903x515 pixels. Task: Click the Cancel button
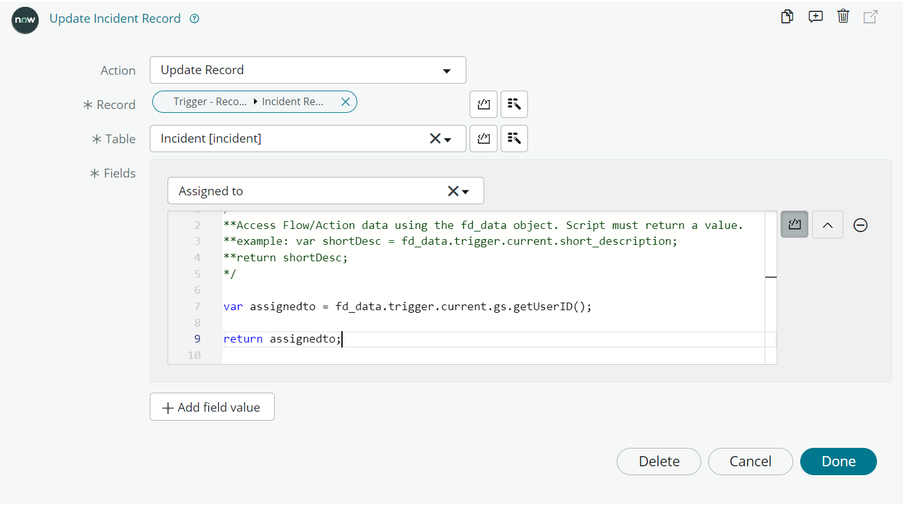click(750, 461)
